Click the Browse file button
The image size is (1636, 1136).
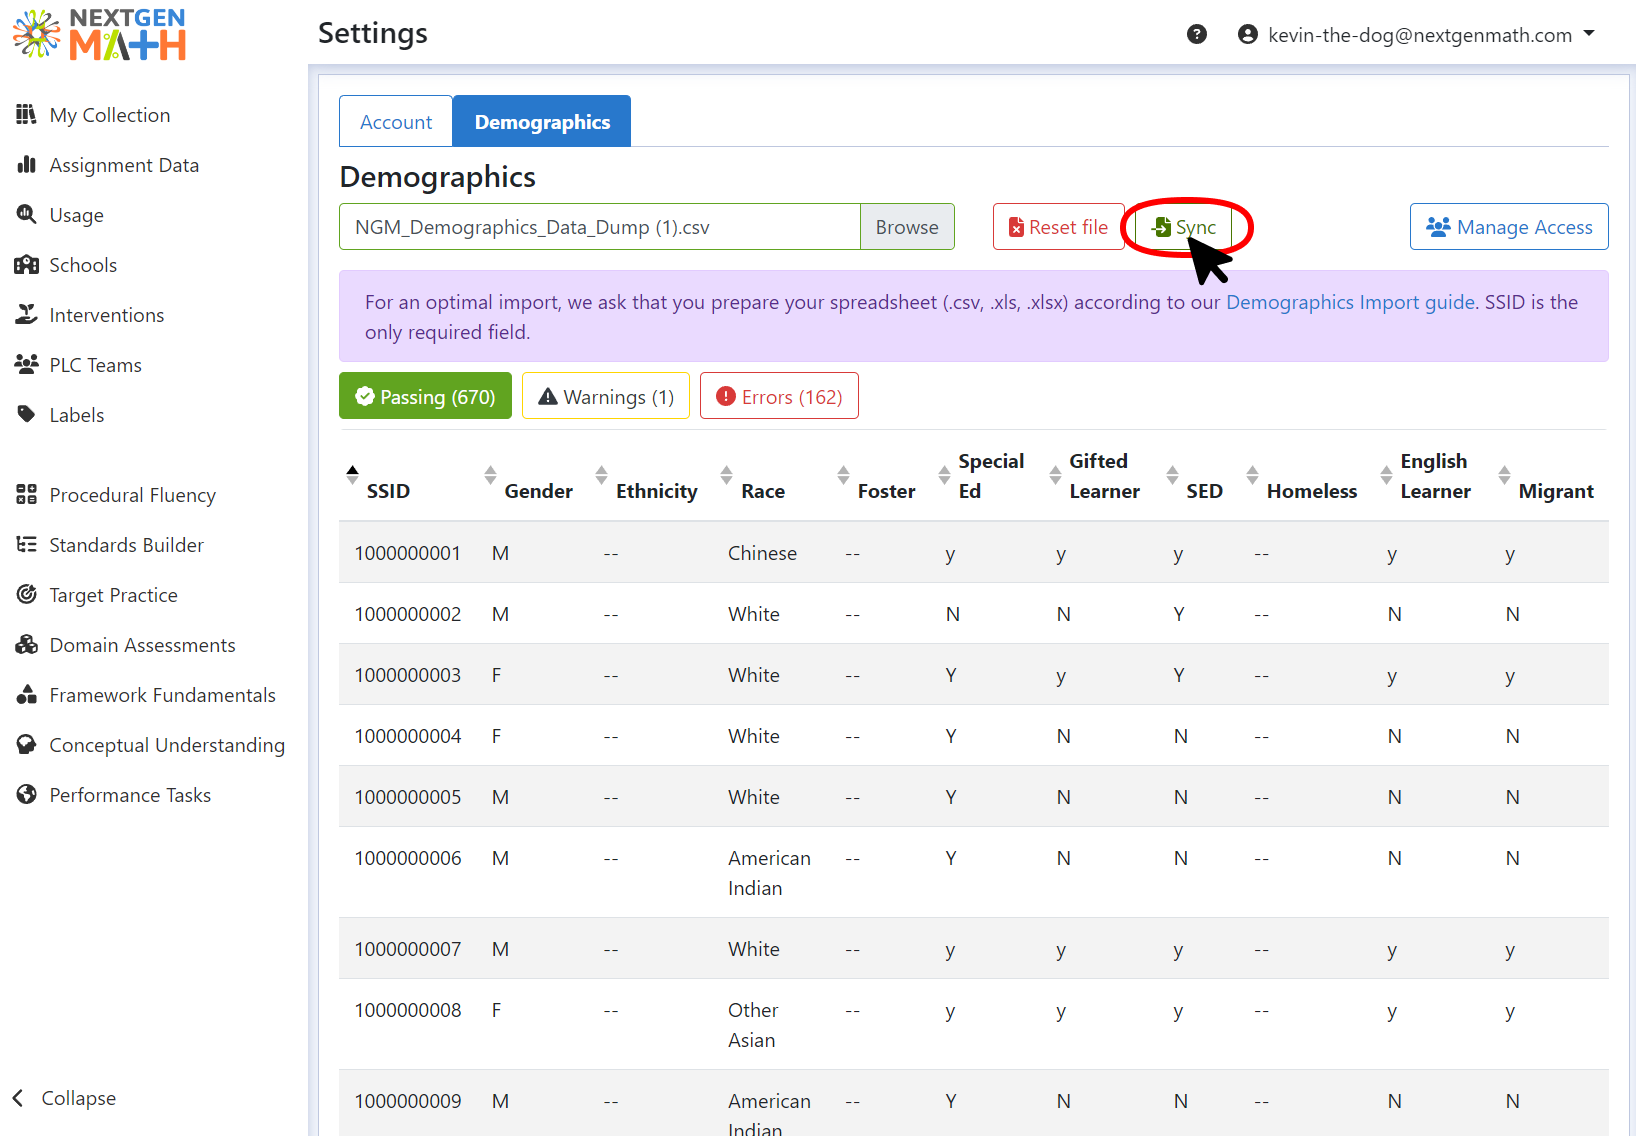coord(907,227)
